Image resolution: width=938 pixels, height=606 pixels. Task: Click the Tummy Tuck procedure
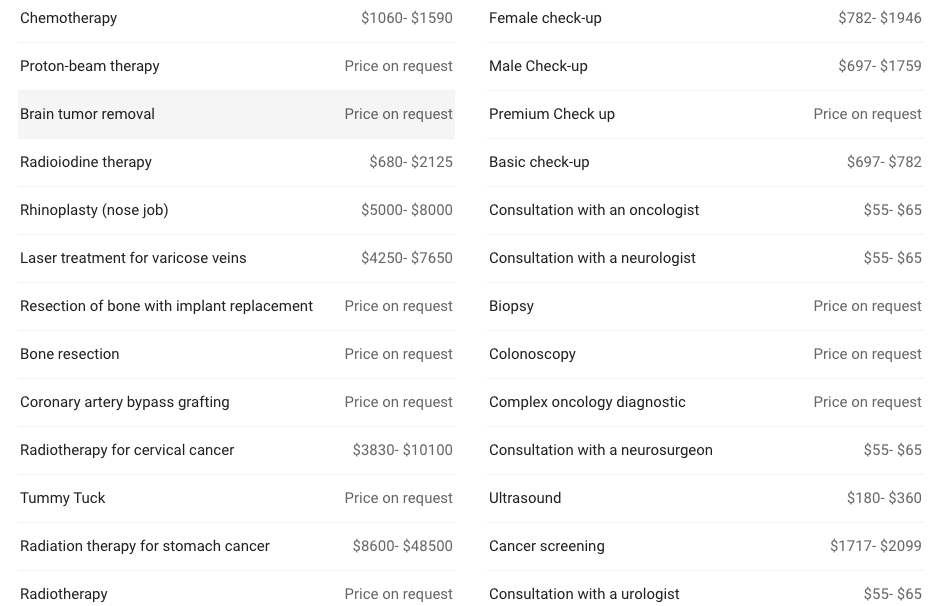(236, 498)
